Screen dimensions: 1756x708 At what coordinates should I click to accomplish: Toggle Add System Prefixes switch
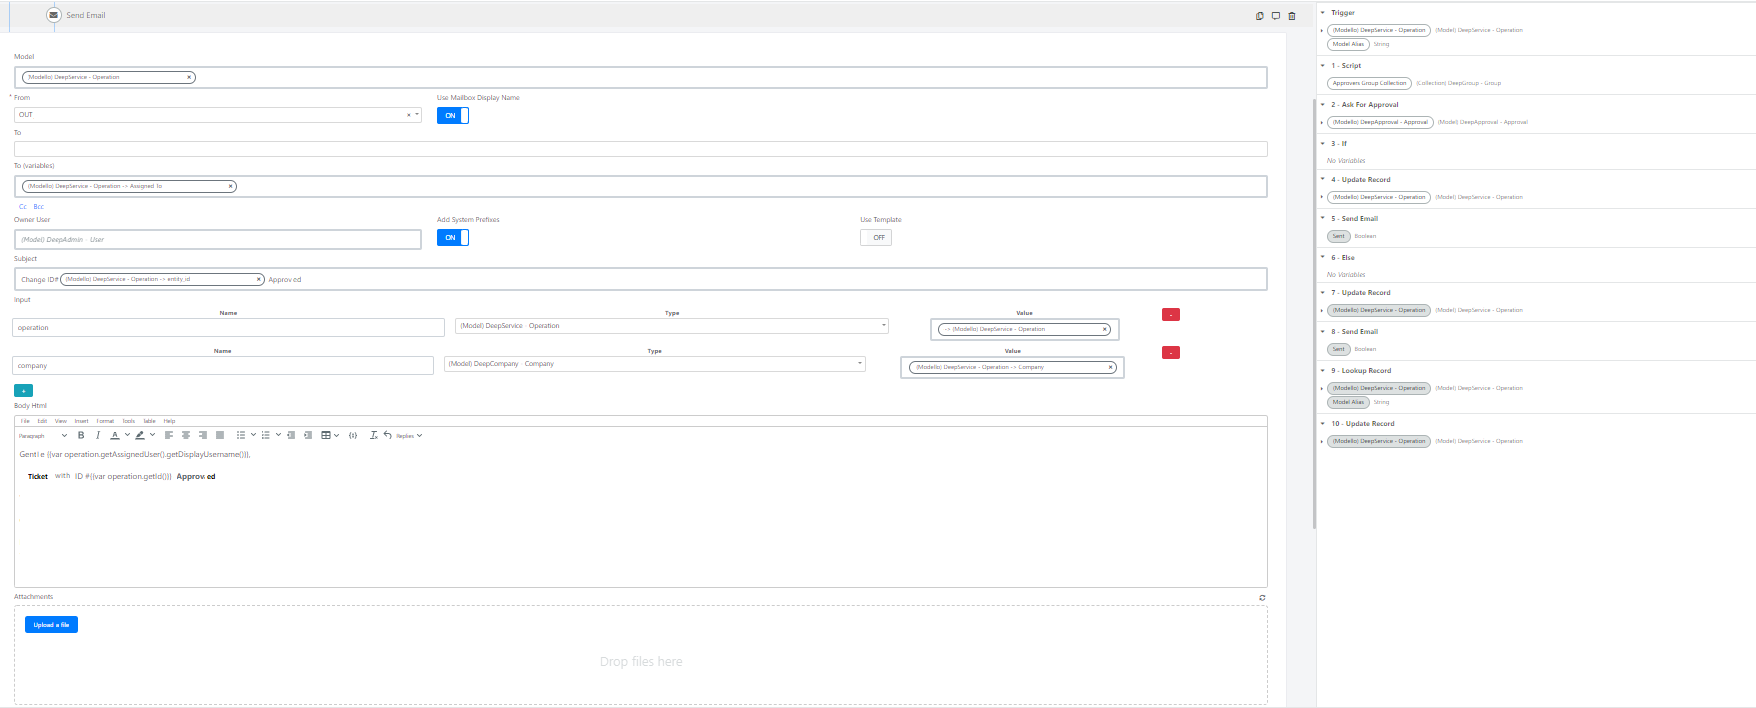(452, 237)
